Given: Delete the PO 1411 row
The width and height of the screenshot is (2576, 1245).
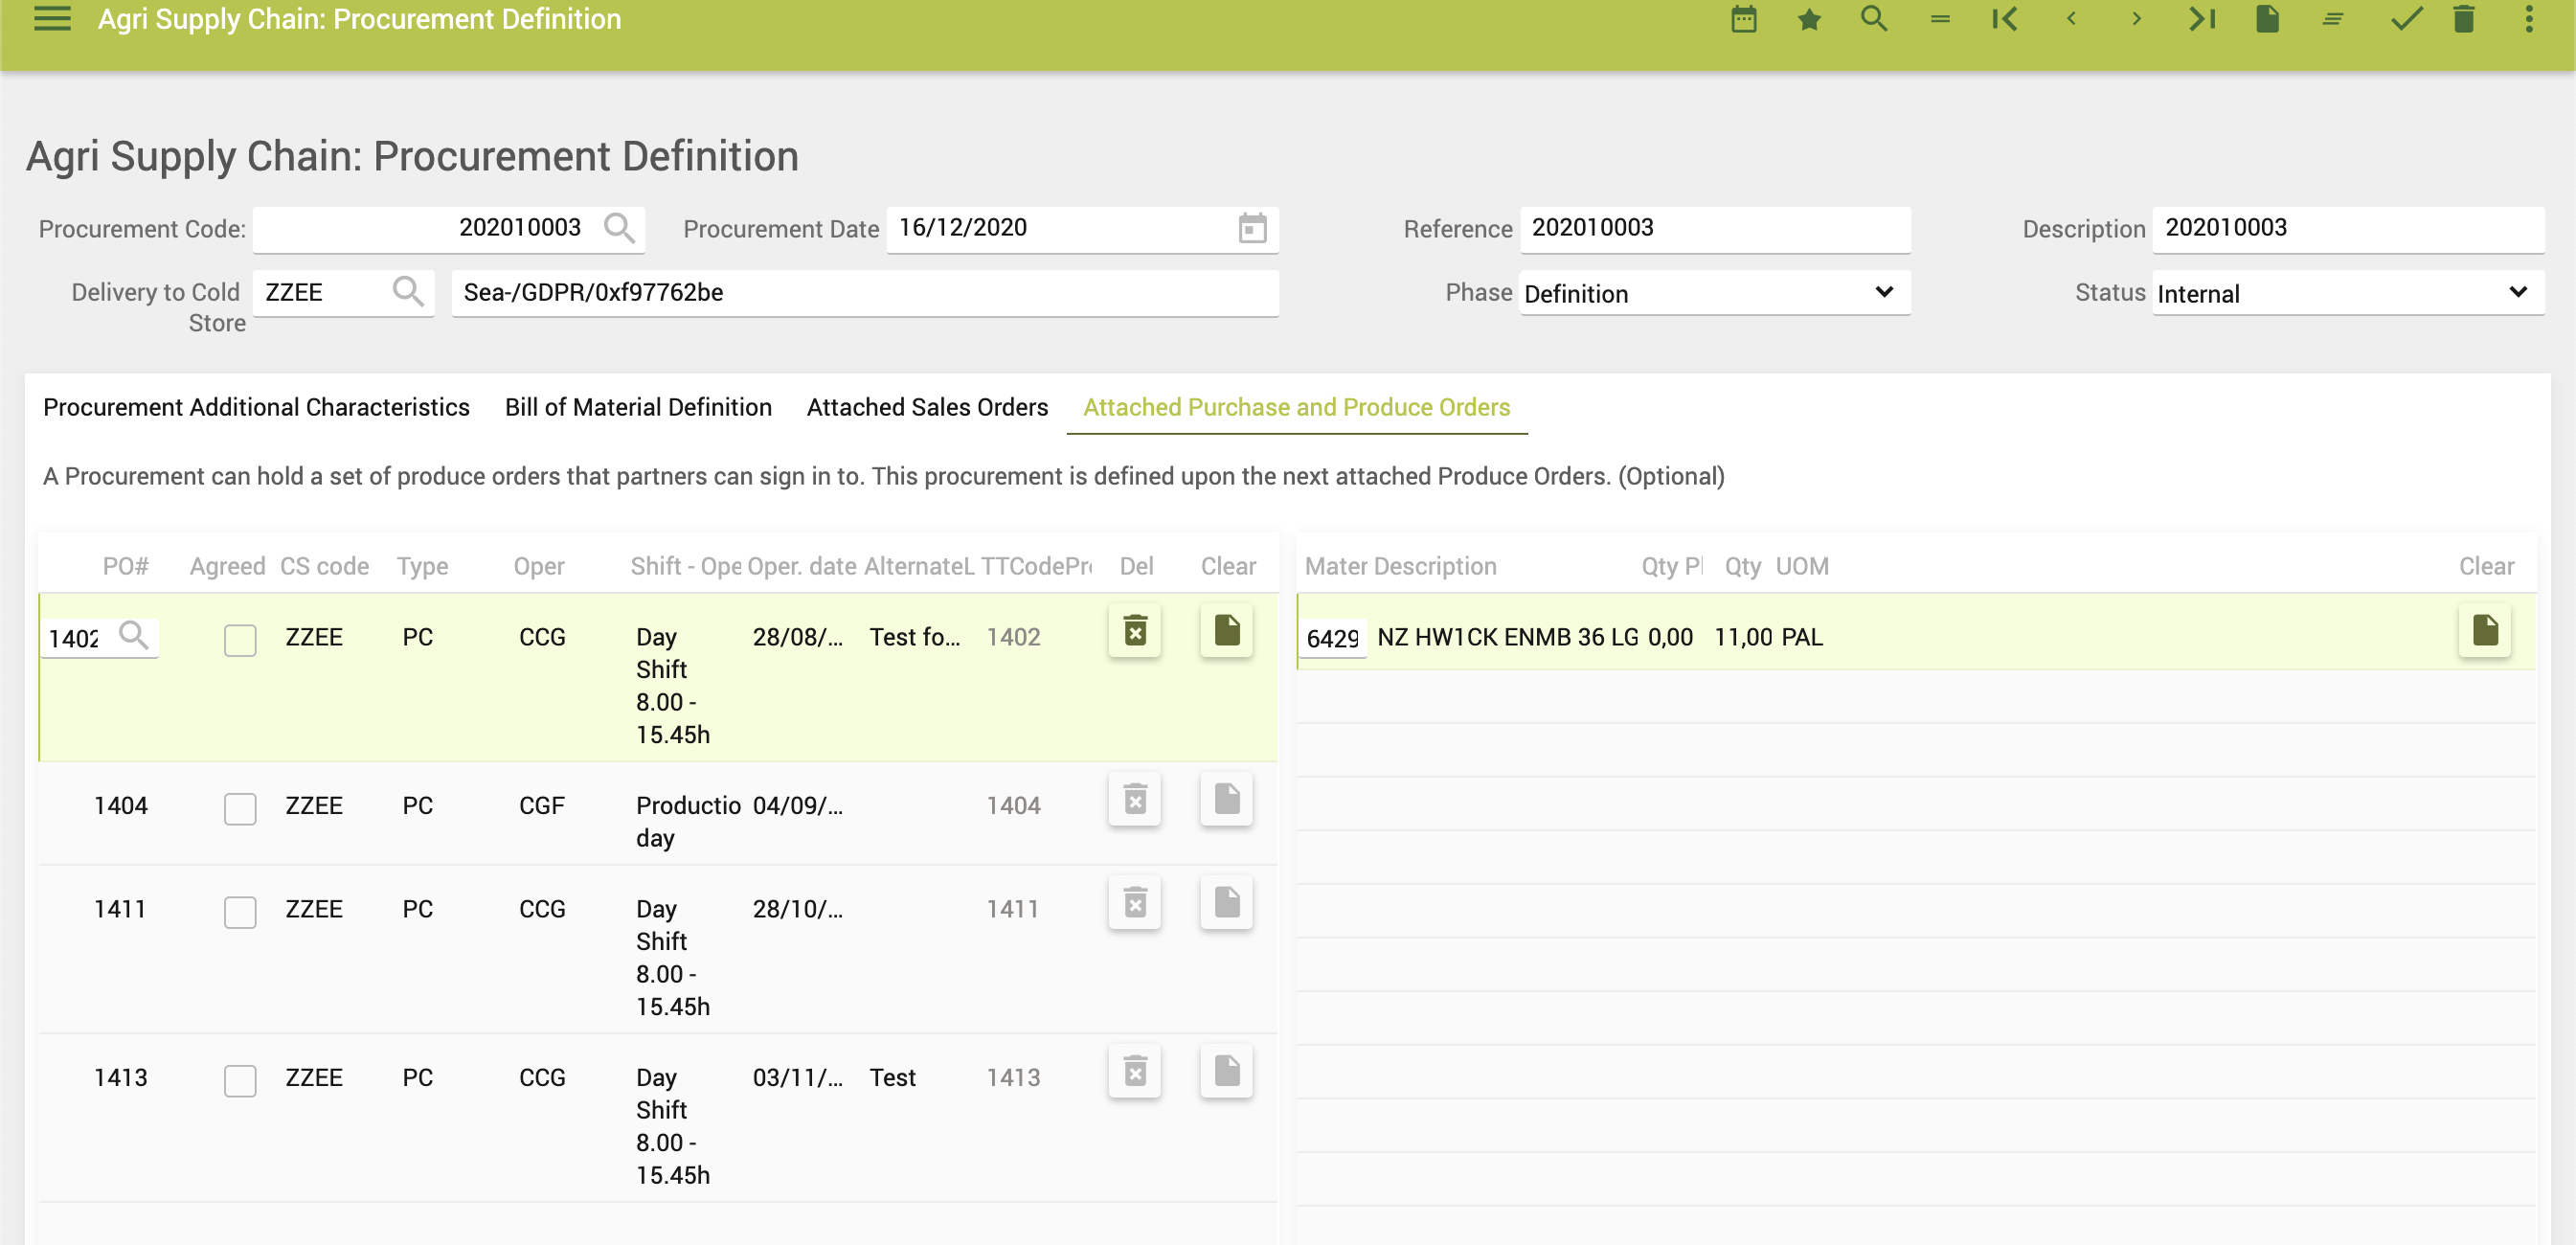Looking at the screenshot, I should tap(1135, 903).
